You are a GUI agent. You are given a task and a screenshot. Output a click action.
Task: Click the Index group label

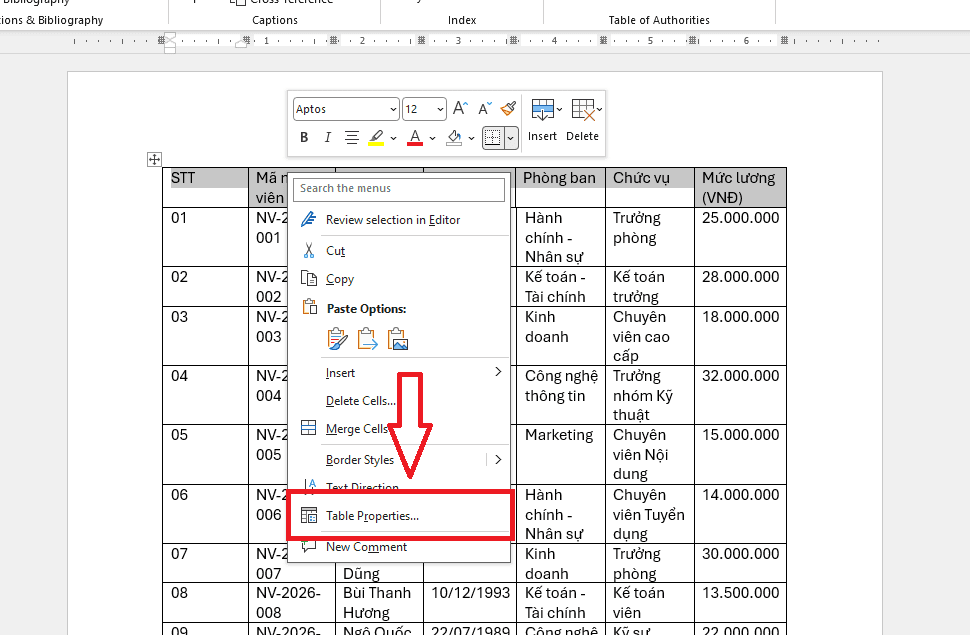coord(461,20)
